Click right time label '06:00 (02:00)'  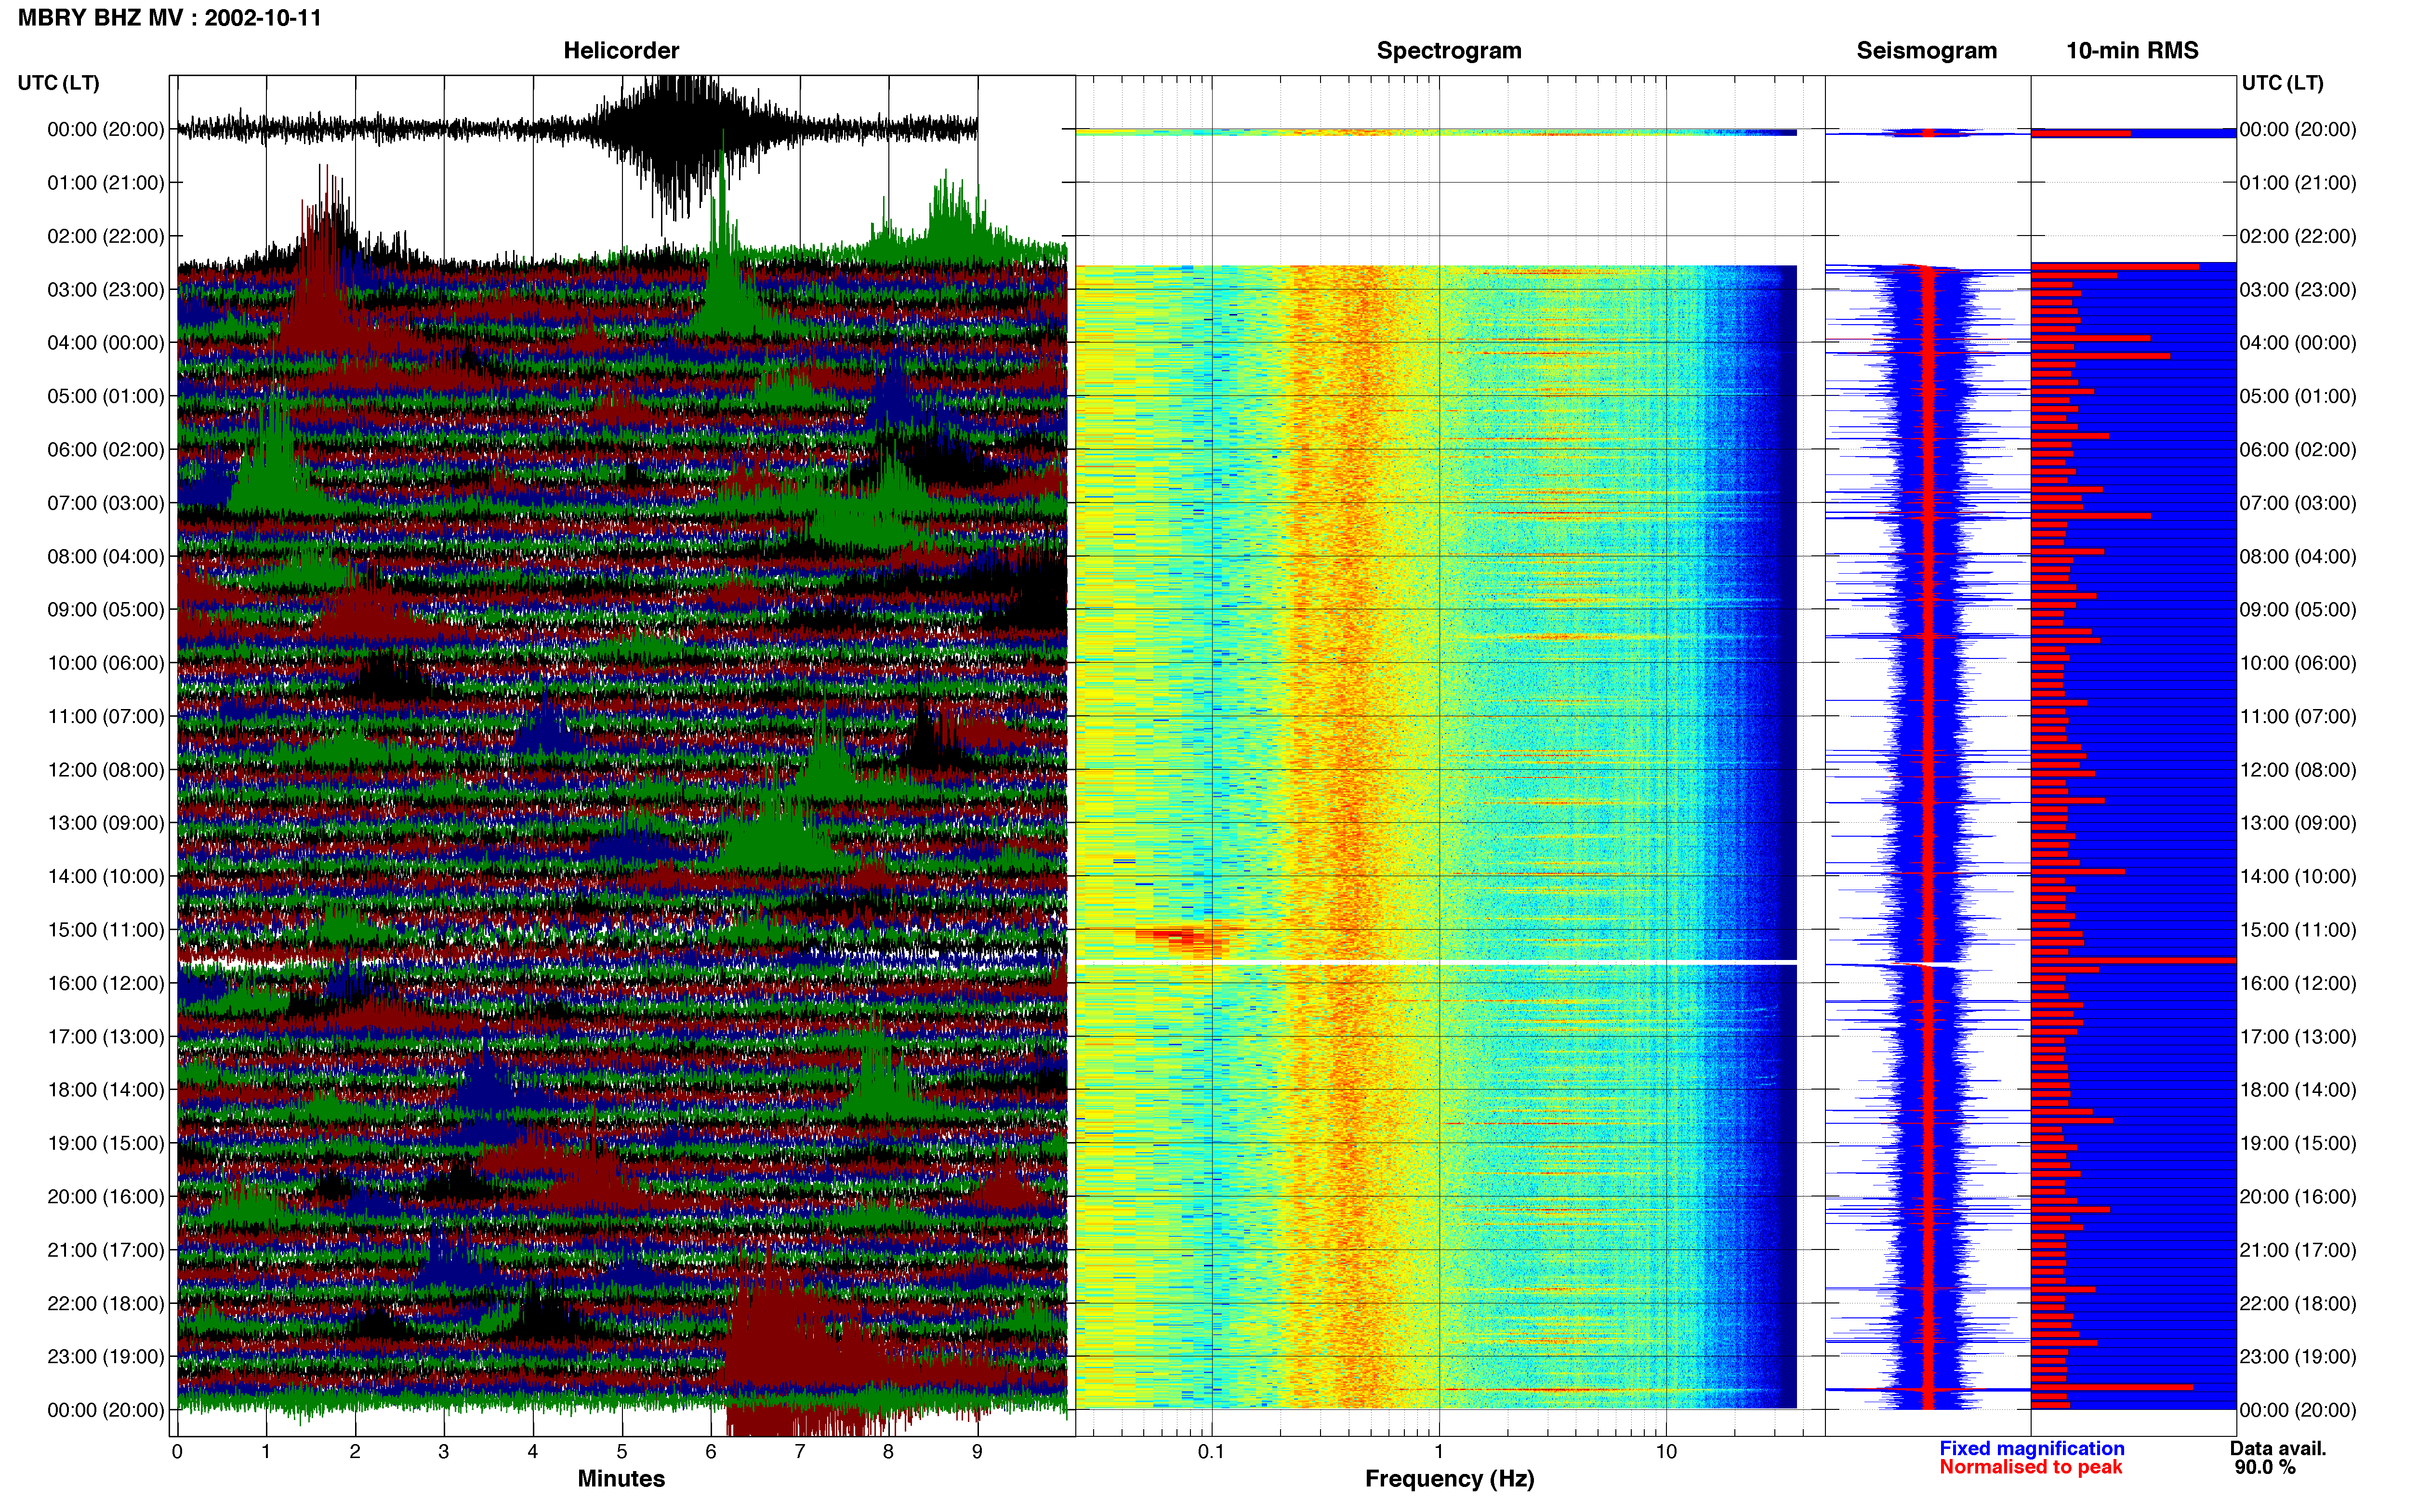point(2298,450)
